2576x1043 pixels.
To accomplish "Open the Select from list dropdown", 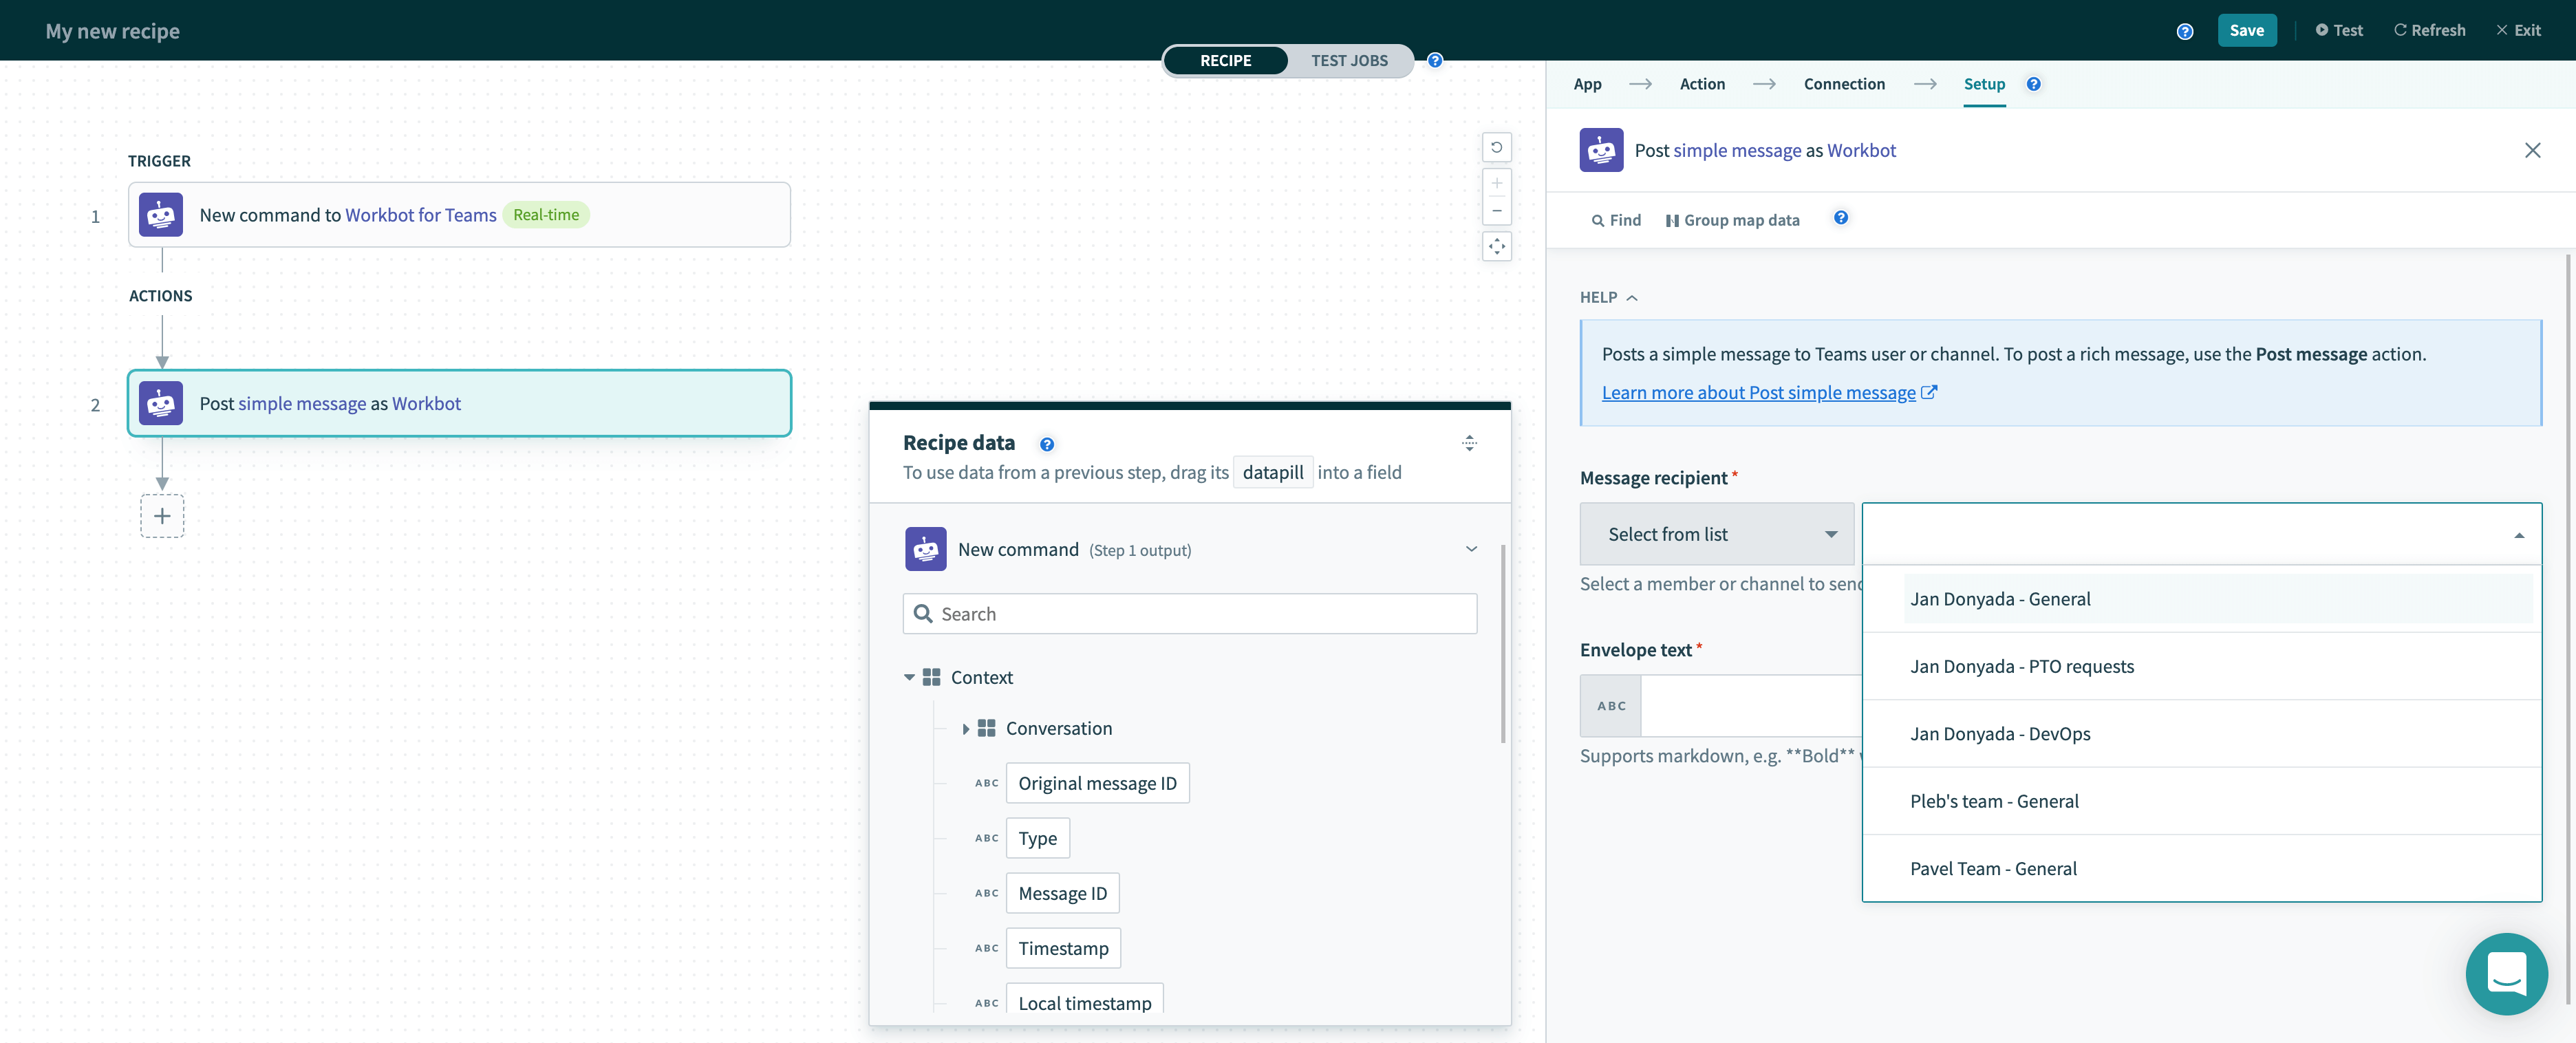I will tap(1716, 534).
